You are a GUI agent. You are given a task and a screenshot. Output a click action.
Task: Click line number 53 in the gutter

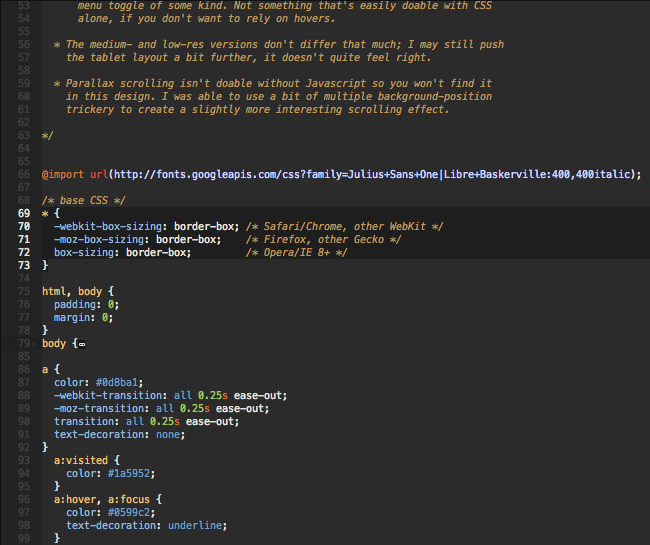point(24,6)
